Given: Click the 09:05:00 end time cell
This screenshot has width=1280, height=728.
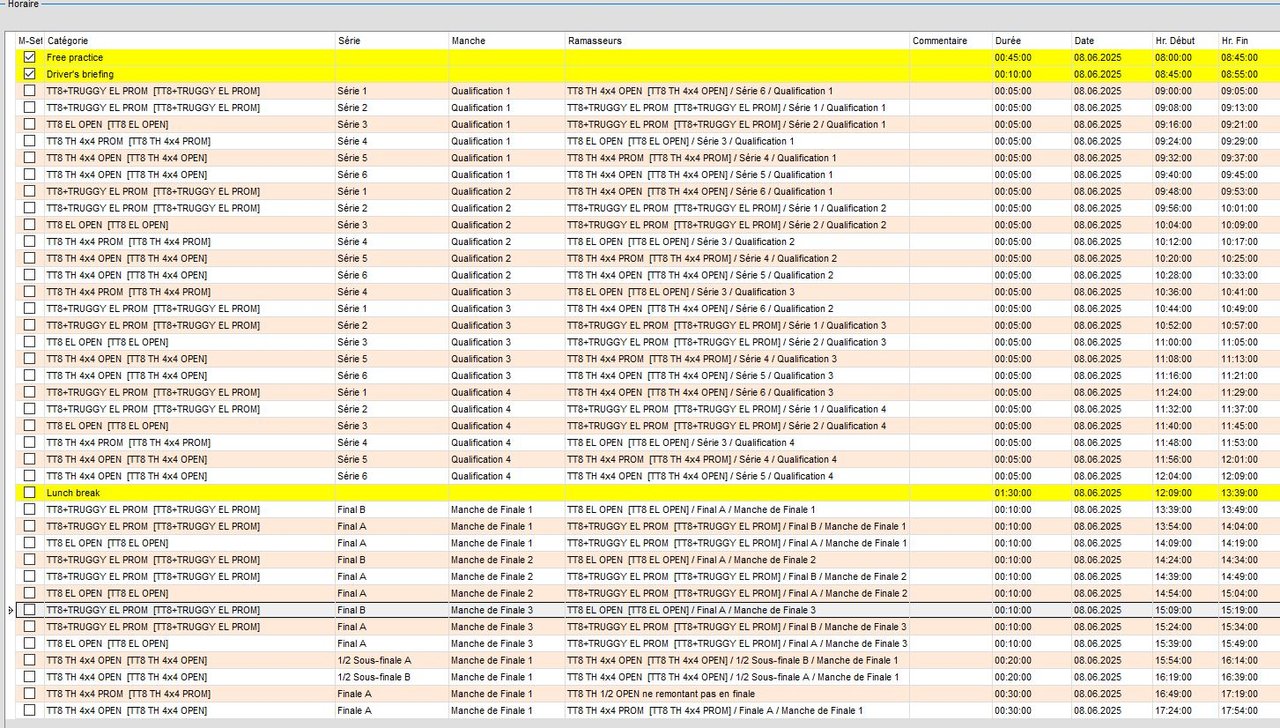Looking at the screenshot, I should [1249, 91].
